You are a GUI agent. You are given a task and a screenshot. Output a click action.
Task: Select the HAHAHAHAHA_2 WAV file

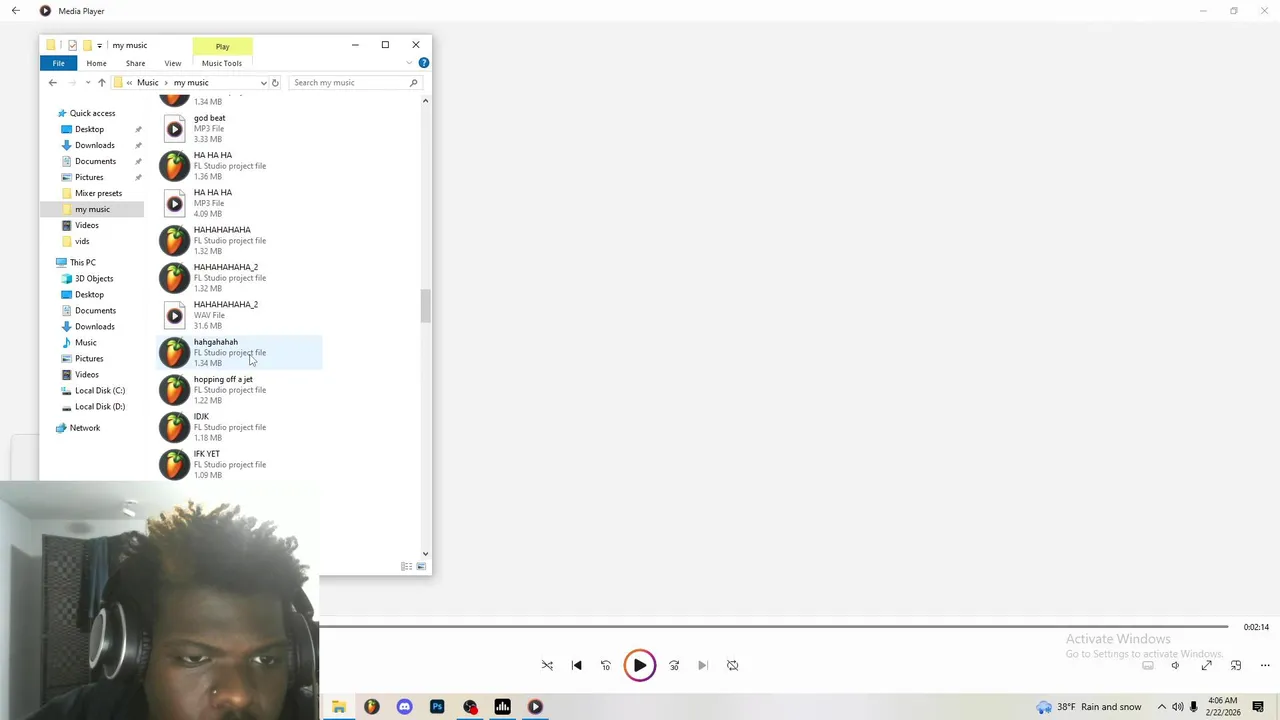(240, 315)
